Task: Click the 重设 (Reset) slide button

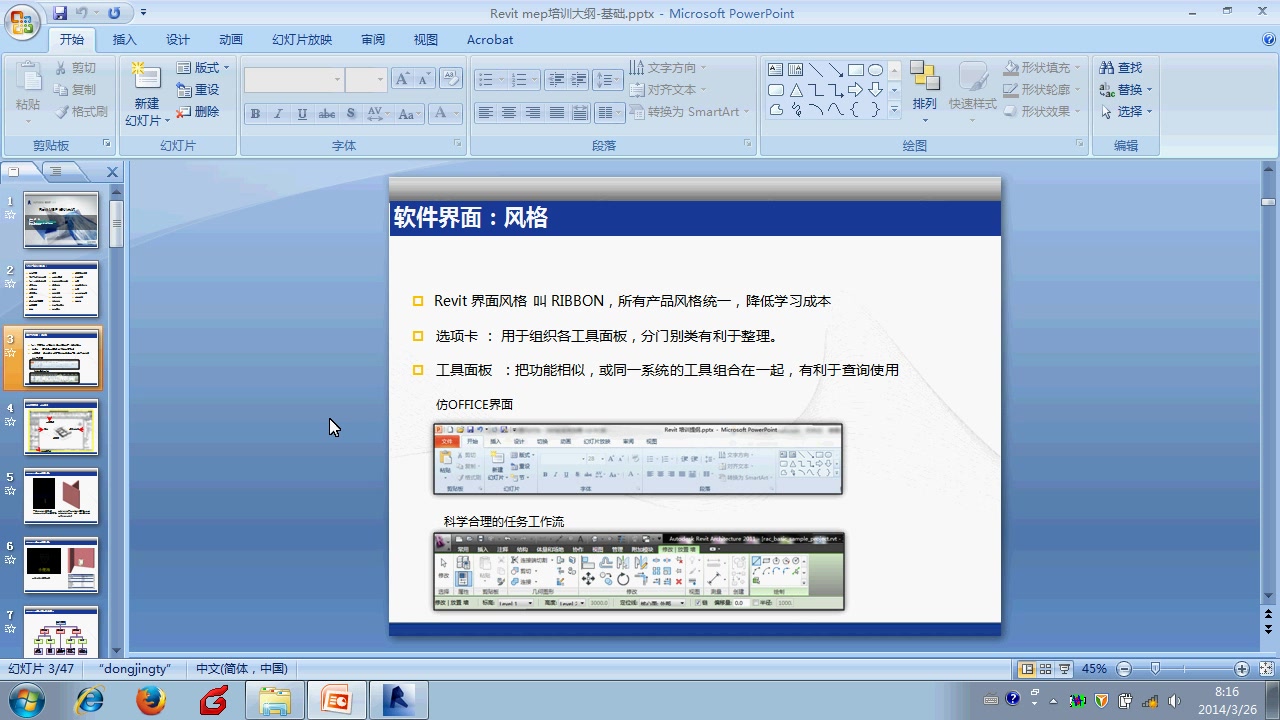Action: point(198,90)
